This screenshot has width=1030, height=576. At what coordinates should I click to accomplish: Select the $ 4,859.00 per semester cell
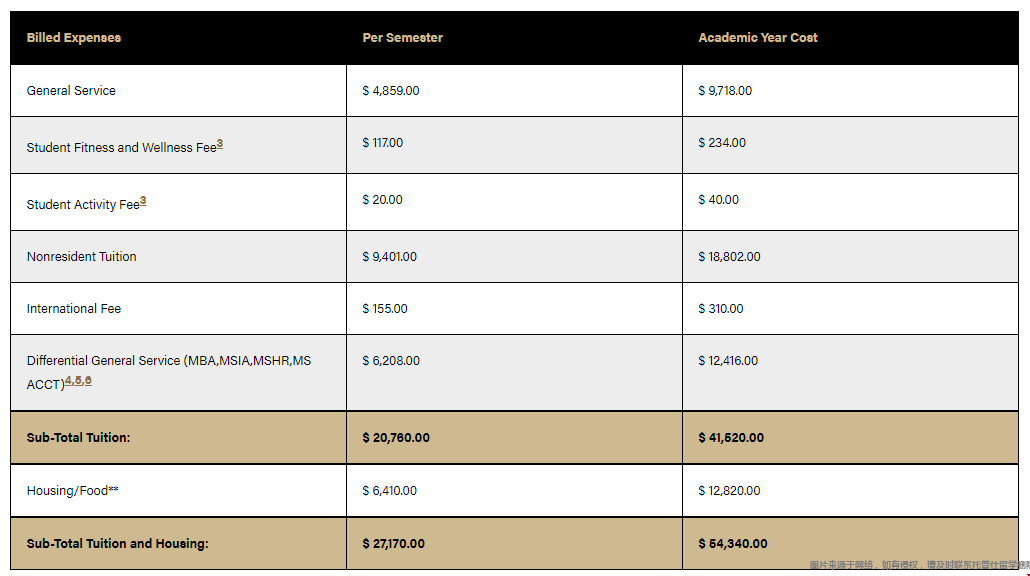click(391, 91)
